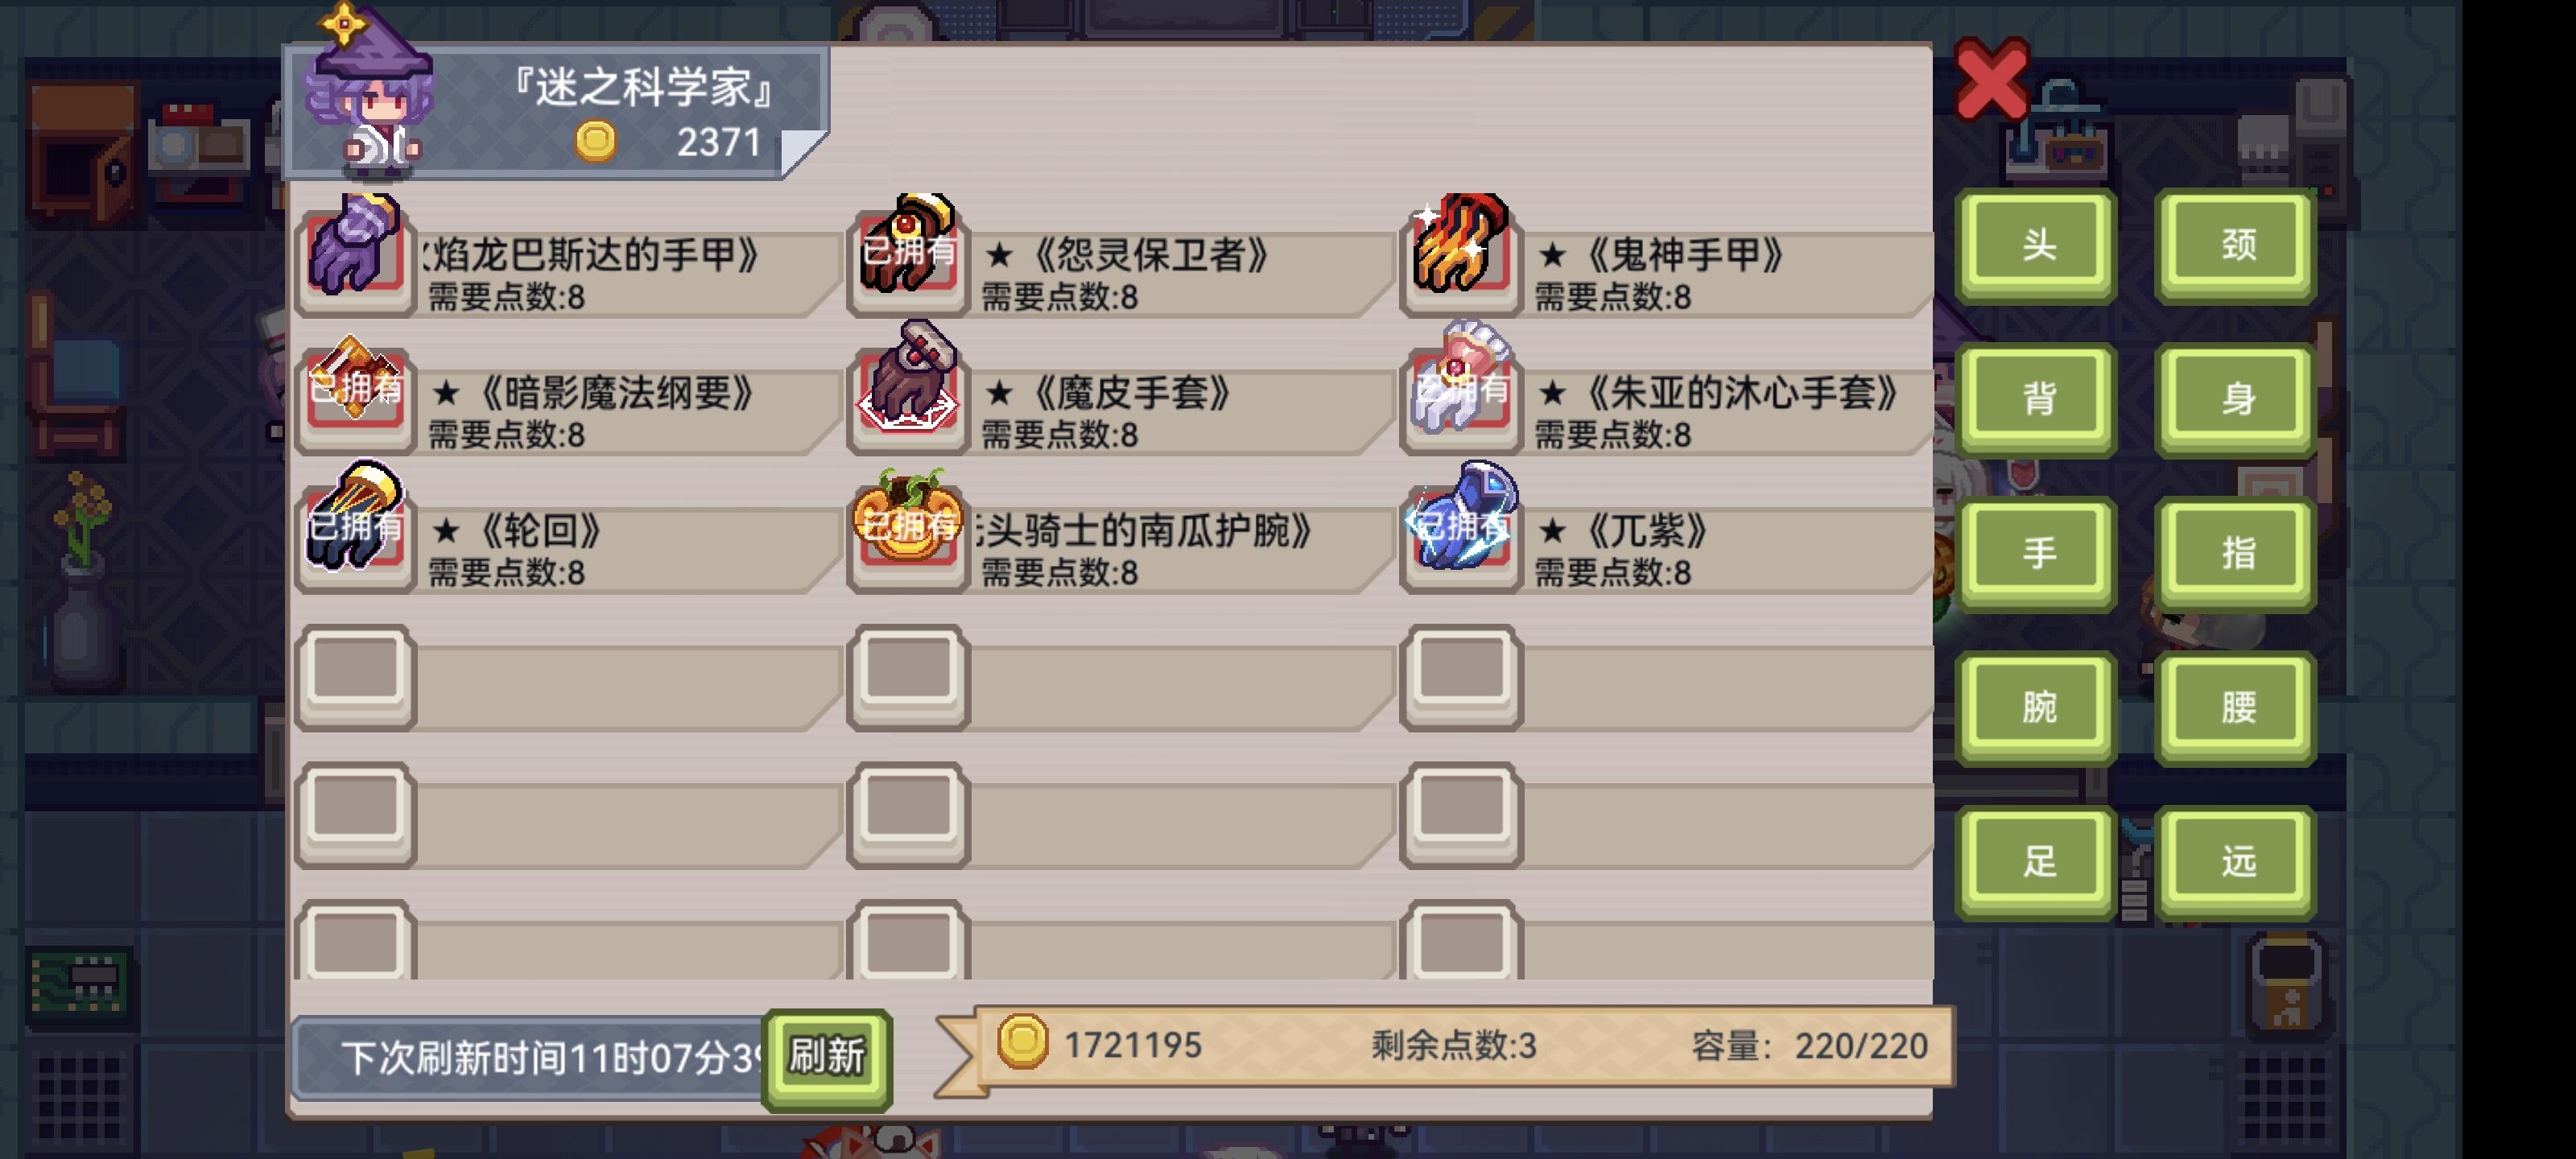The width and height of the screenshot is (2576, 1159).
Task: Select the 手 equipment category
Action: point(2037,552)
